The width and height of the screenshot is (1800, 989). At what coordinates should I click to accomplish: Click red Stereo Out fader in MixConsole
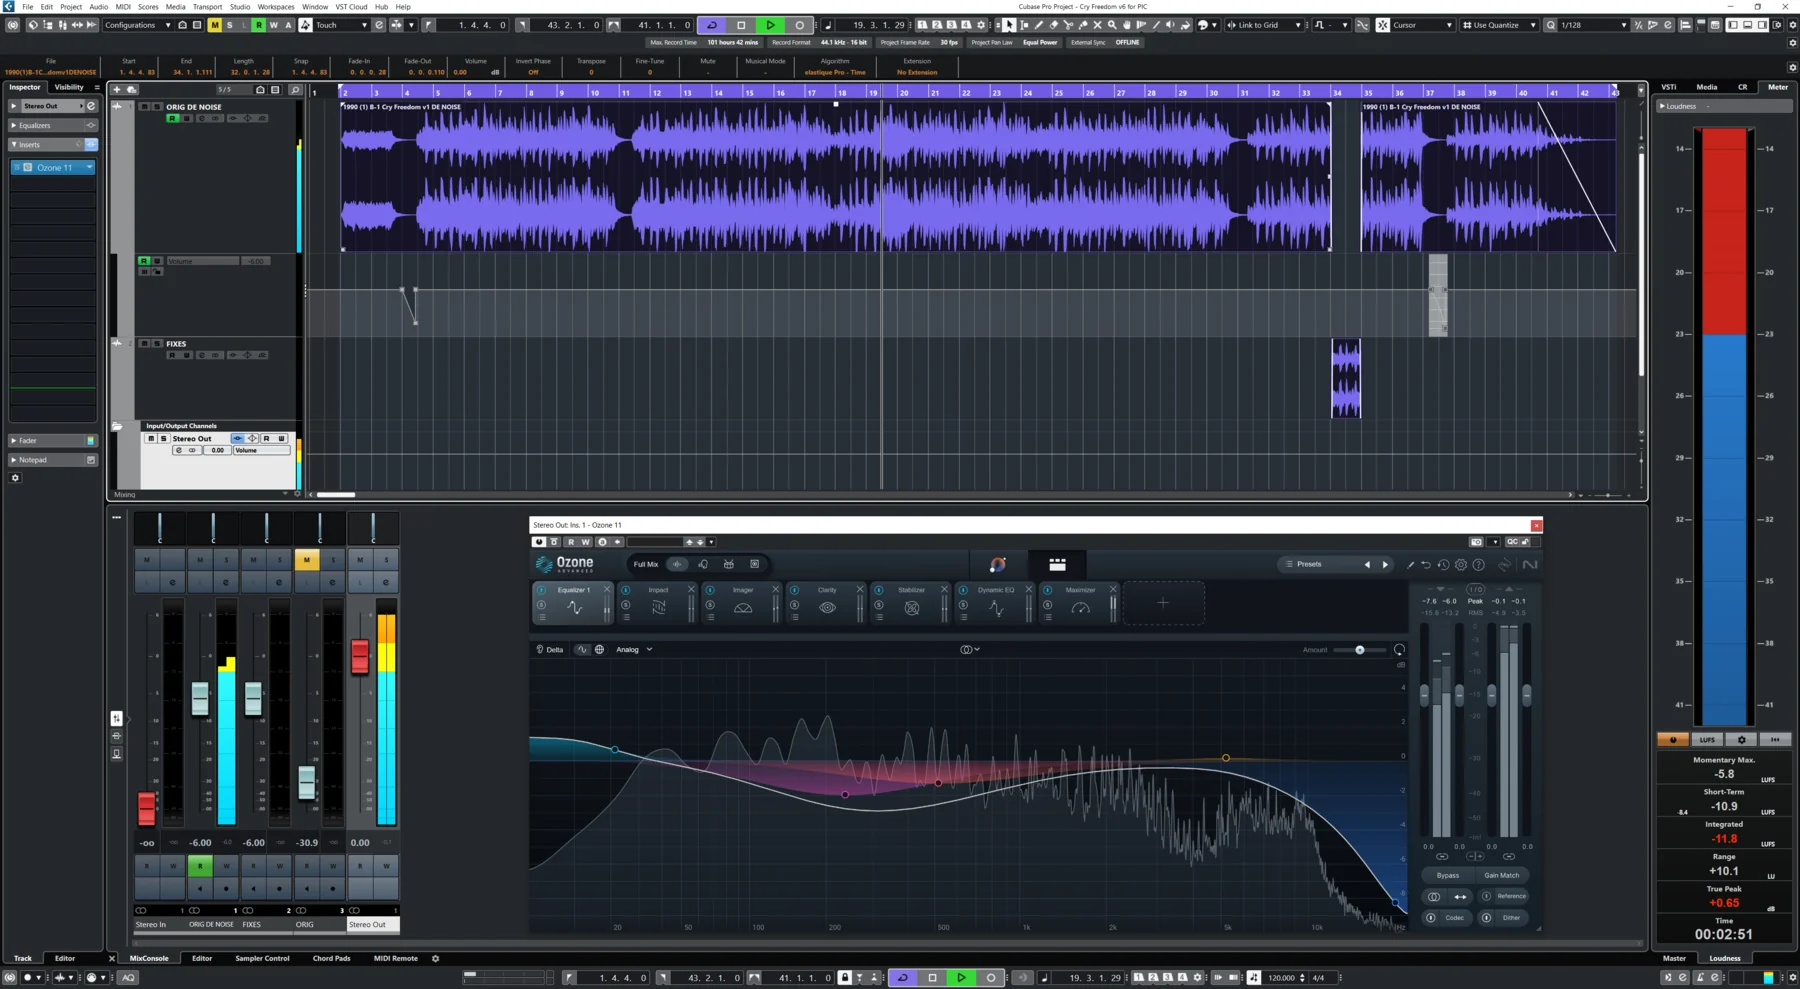(360, 656)
